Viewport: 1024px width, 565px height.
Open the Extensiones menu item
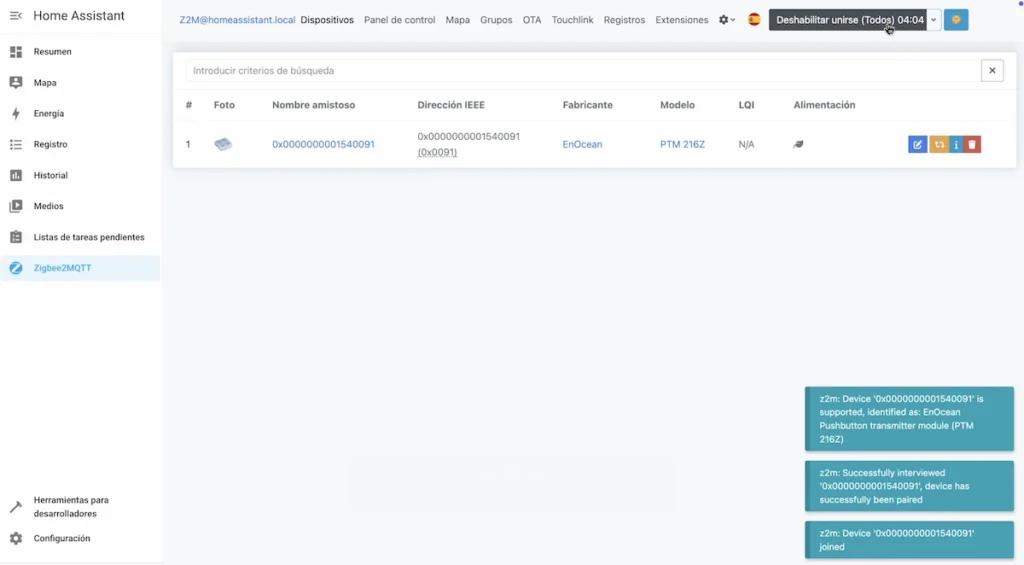[x=681, y=20]
